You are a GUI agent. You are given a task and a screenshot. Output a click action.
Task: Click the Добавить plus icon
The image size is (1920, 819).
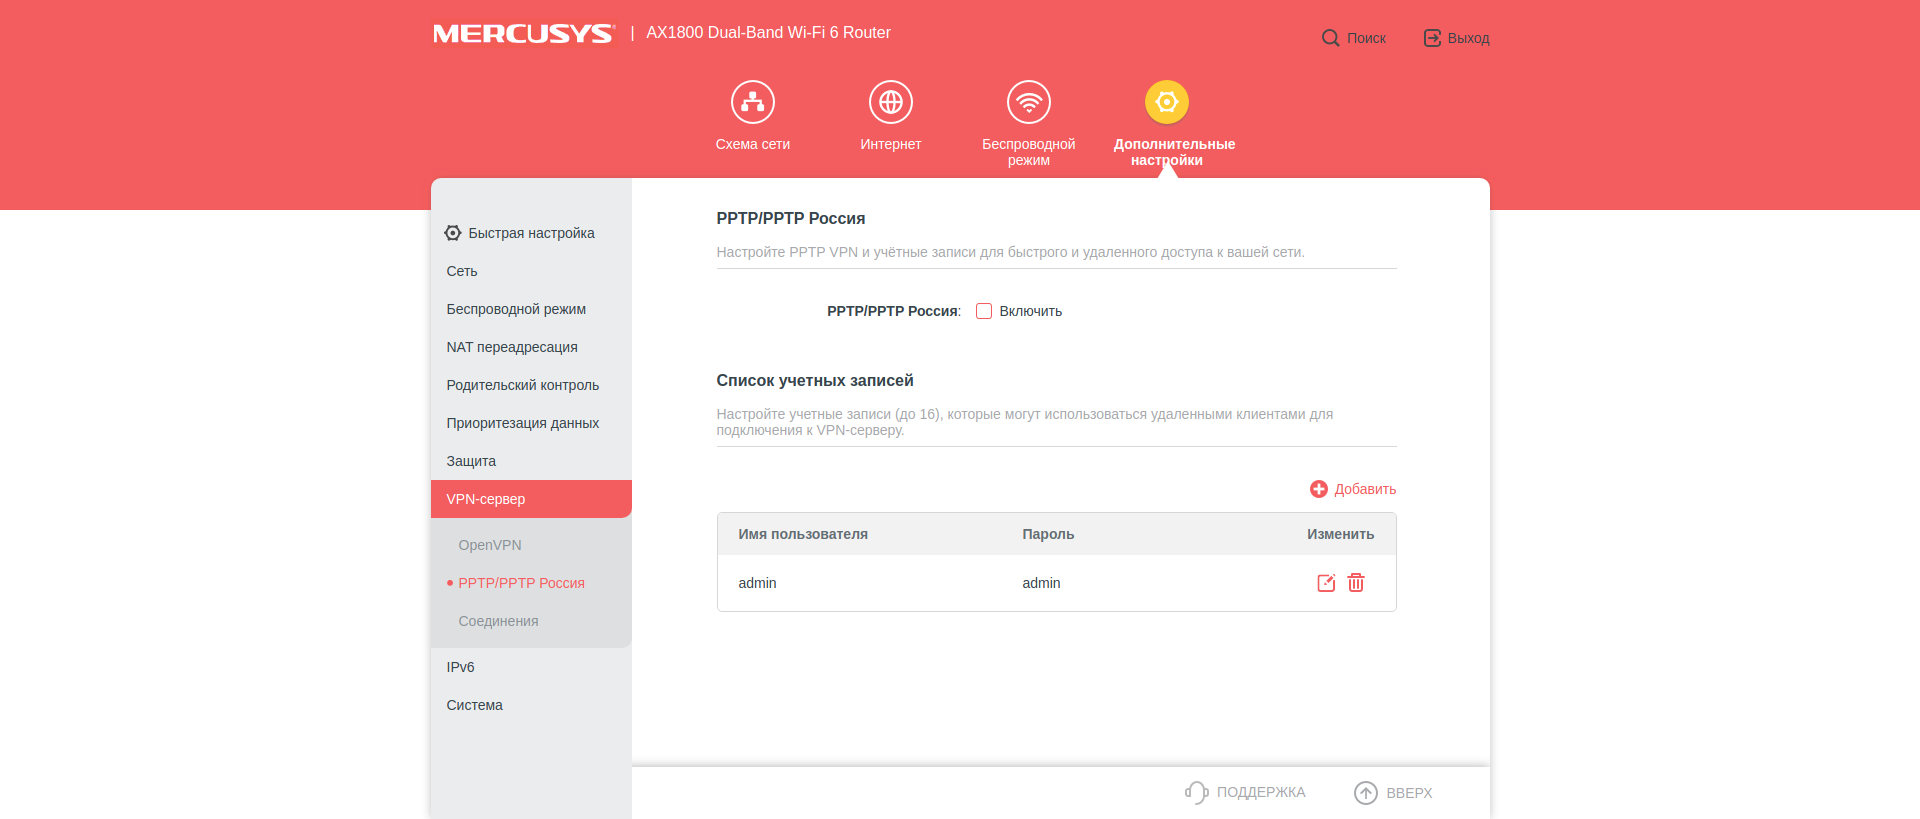pos(1319,489)
